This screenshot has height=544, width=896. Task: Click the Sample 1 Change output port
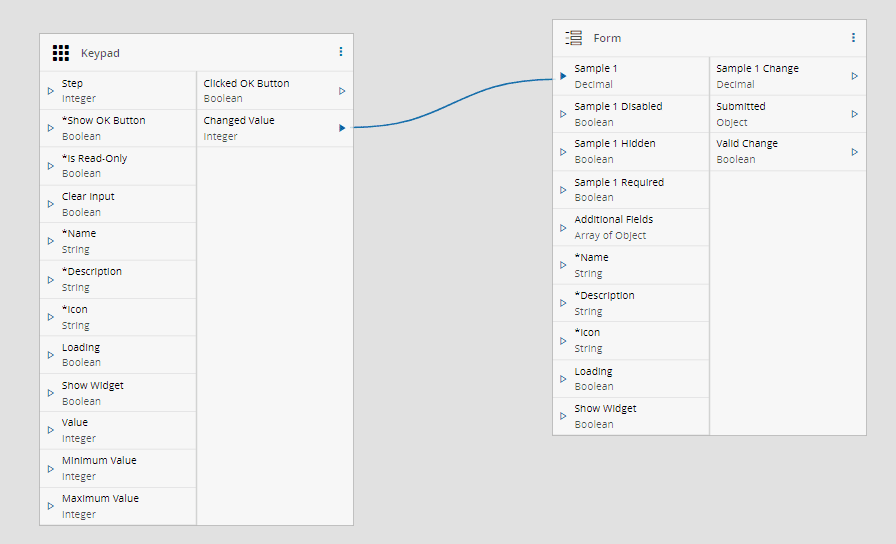point(855,76)
